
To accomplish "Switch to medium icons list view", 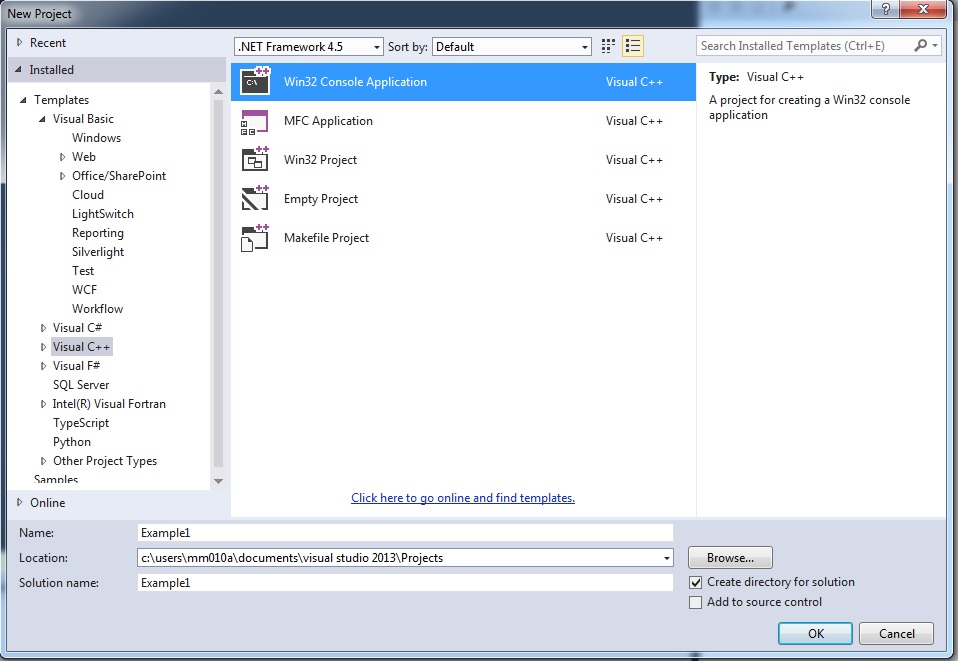I will (x=632, y=47).
